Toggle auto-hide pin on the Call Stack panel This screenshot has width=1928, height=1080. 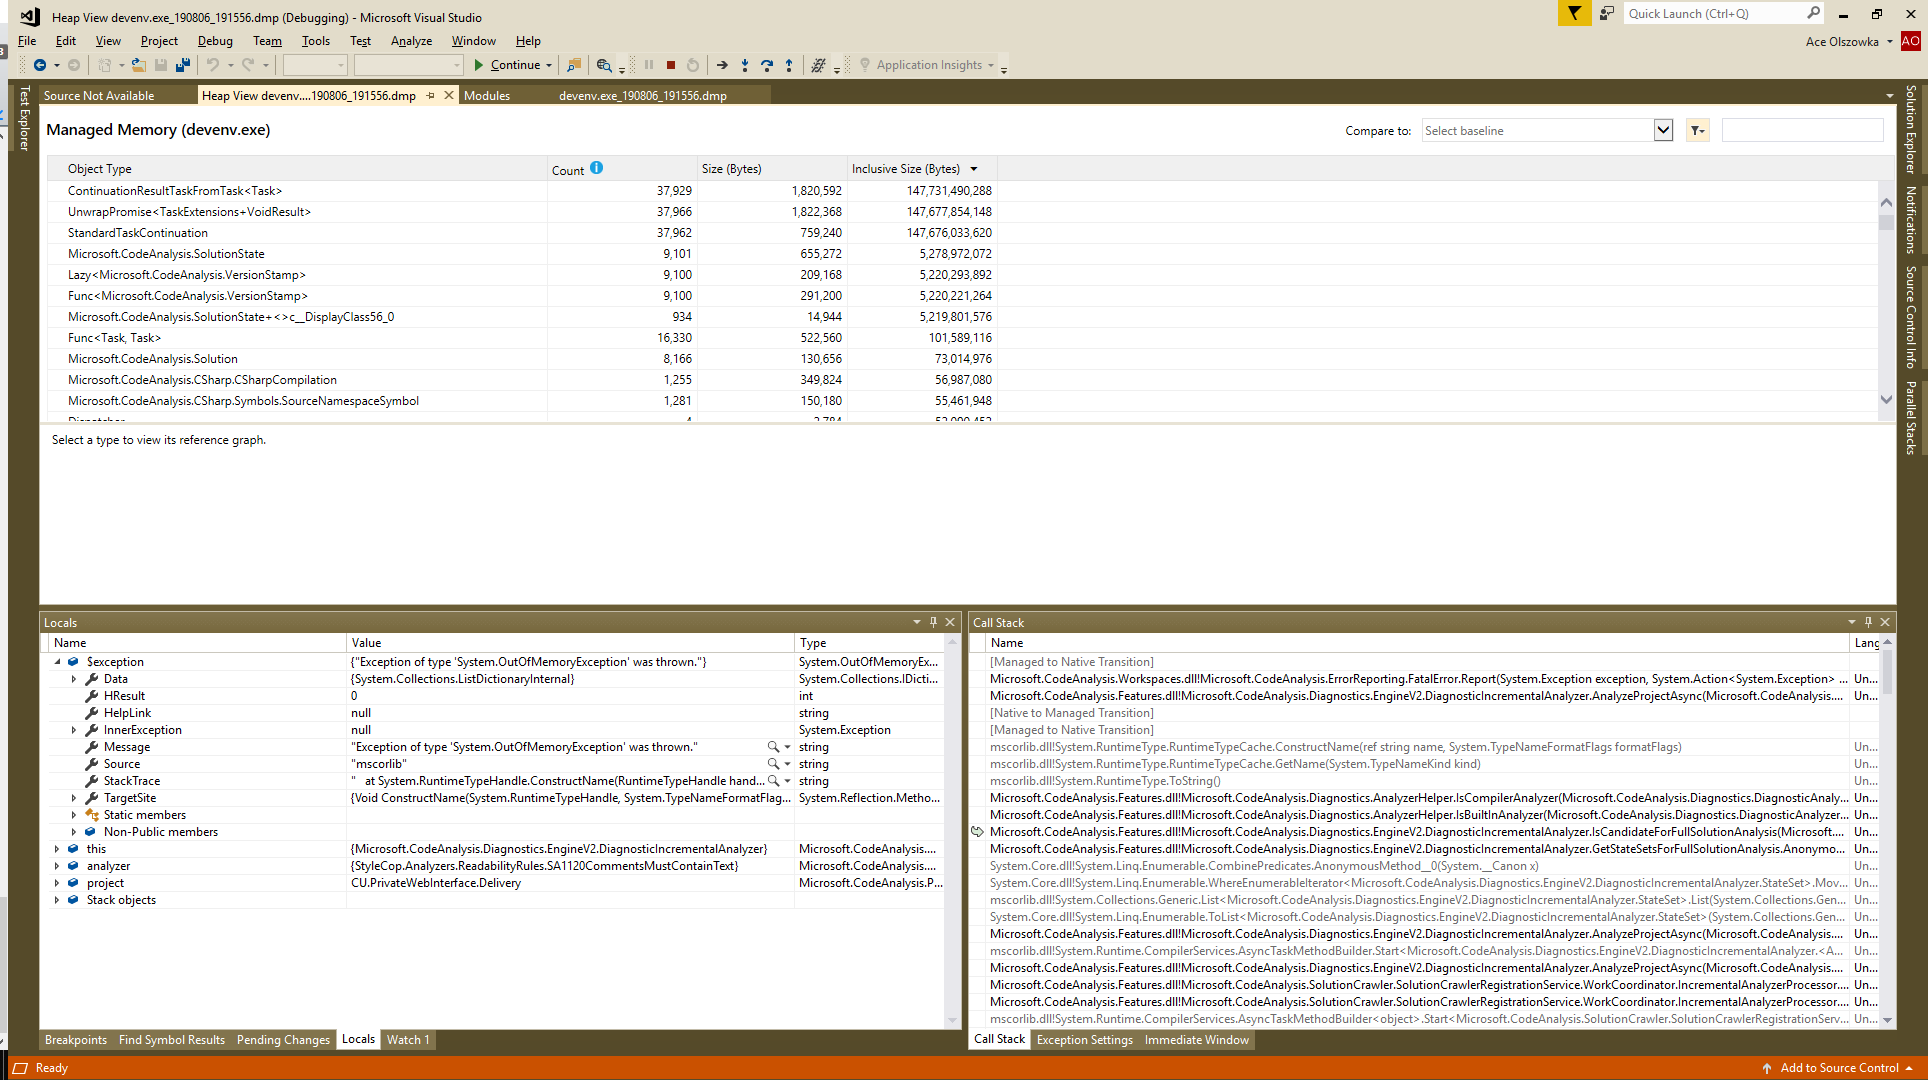(x=1867, y=621)
